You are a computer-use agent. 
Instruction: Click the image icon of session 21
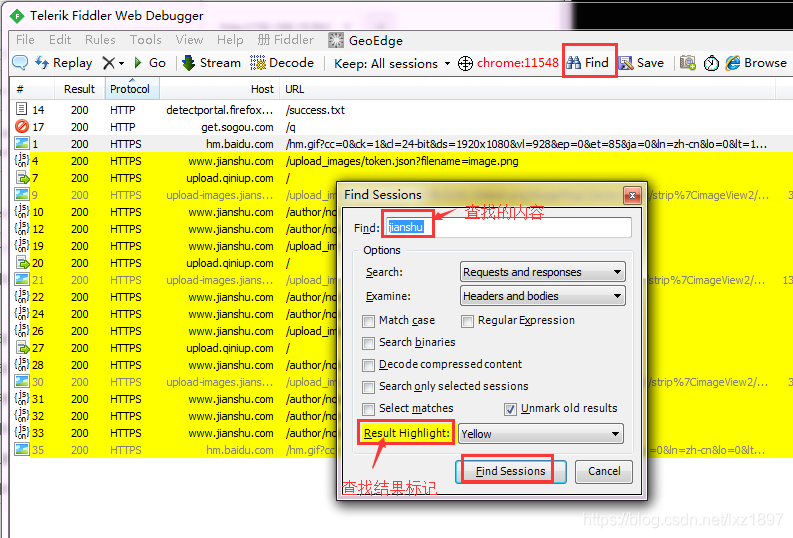[22, 279]
